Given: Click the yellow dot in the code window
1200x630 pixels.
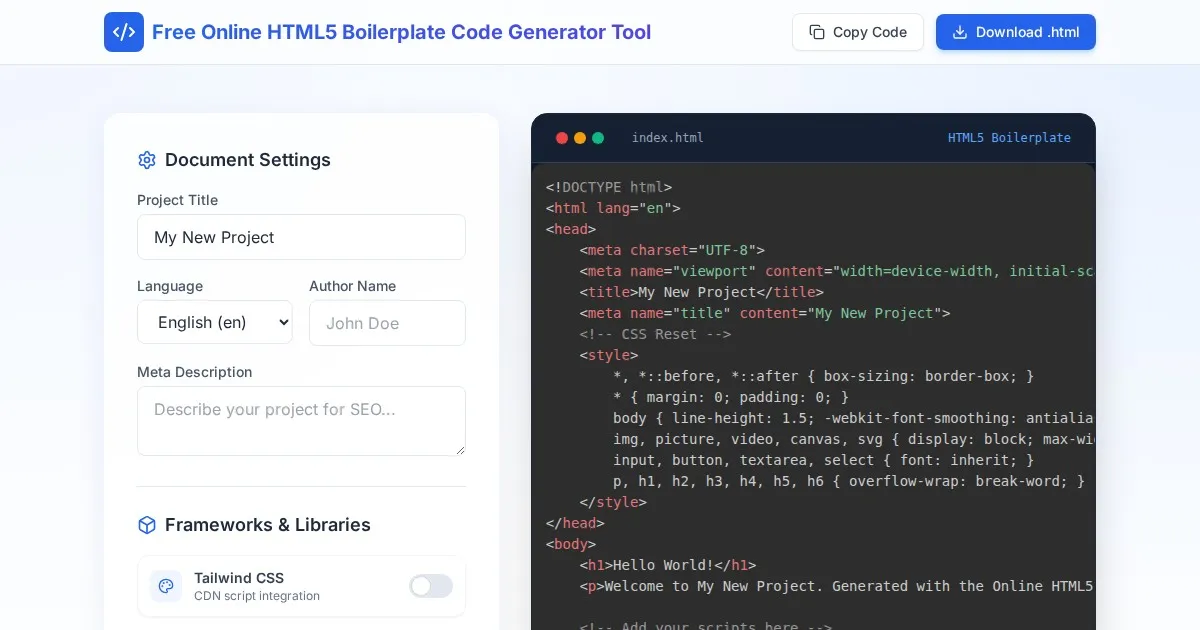Looking at the screenshot, I should (x=580, y=138).
